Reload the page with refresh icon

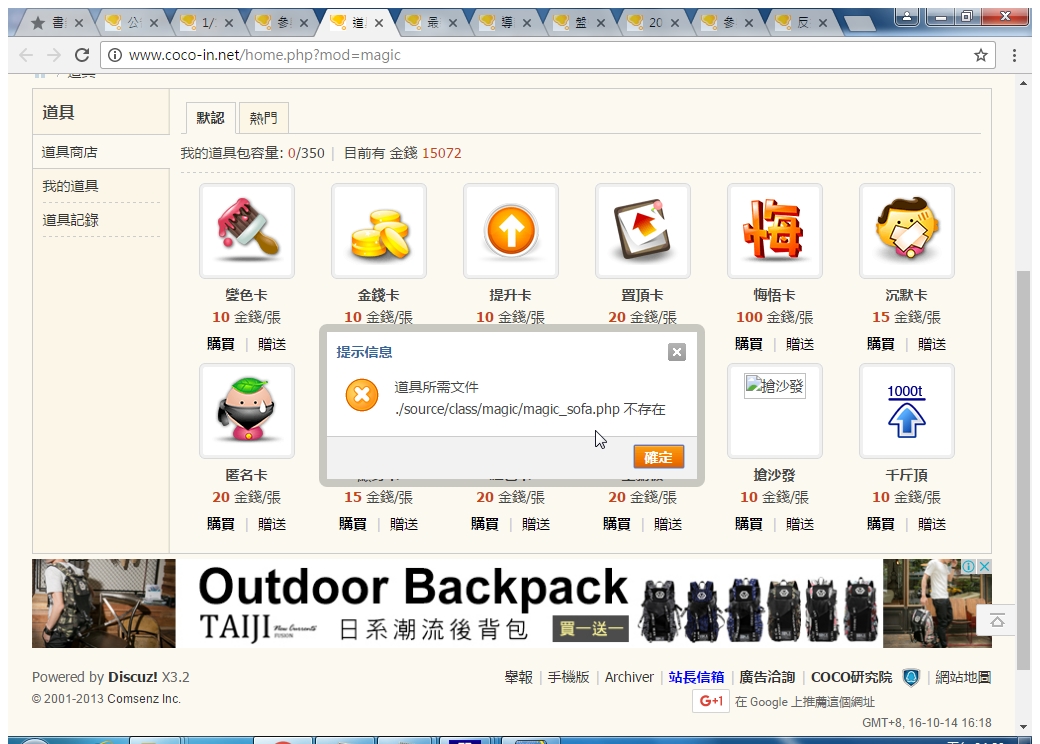(x=82, y=55)
